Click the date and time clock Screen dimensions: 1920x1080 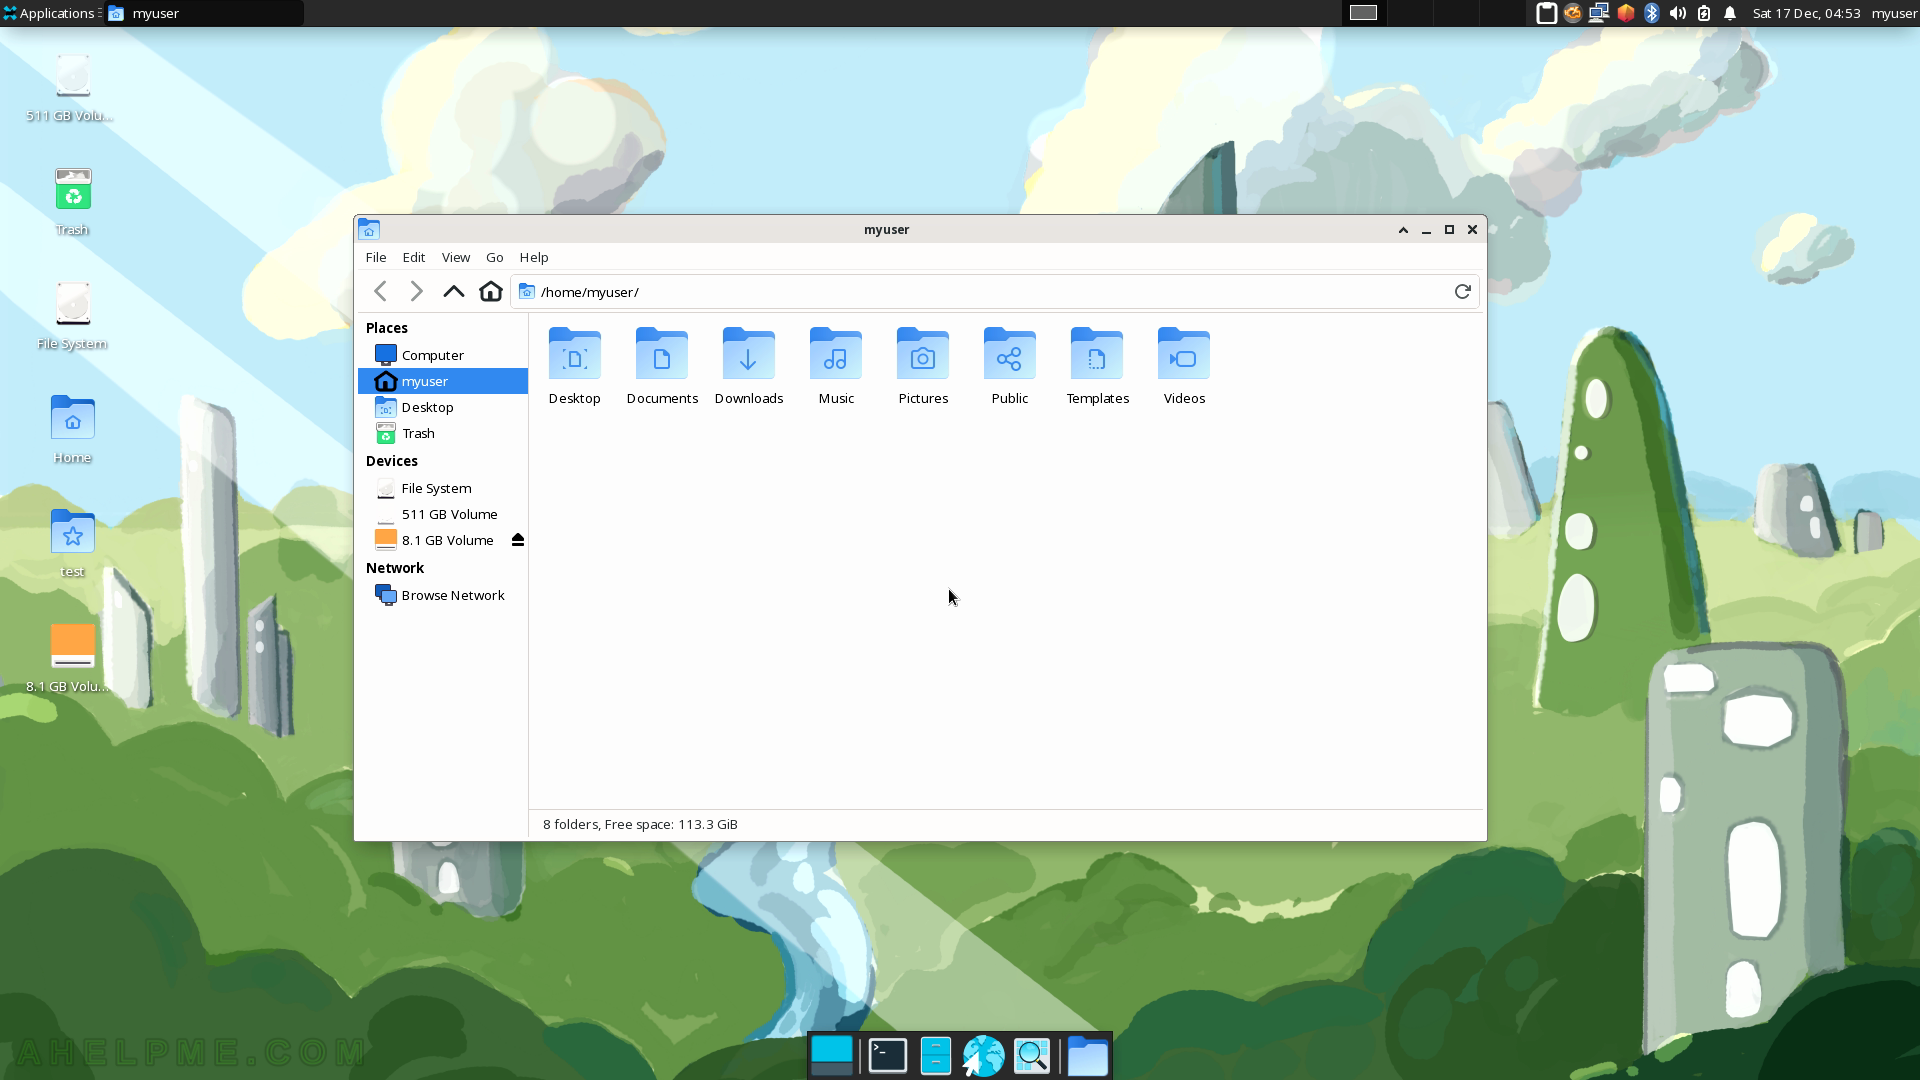1806,13
